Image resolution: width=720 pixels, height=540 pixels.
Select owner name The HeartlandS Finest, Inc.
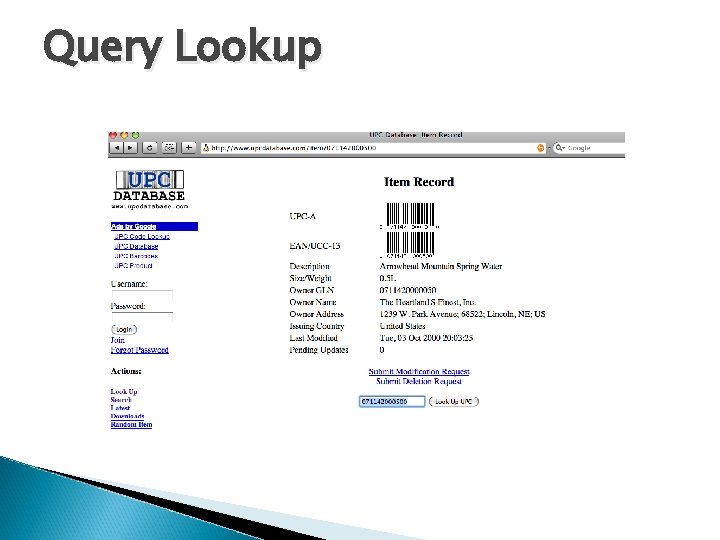click(x=428, y=302)
